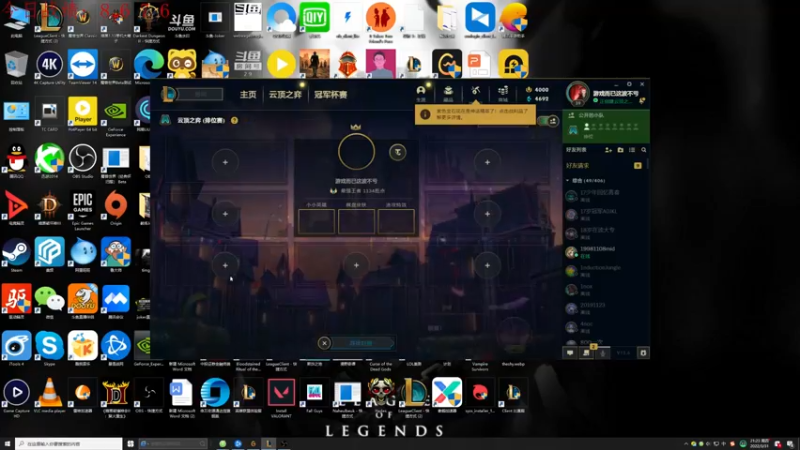The image size is (800, 450).
Task: Open the 好友请求 friend requests row
Action: pos(604,165)
